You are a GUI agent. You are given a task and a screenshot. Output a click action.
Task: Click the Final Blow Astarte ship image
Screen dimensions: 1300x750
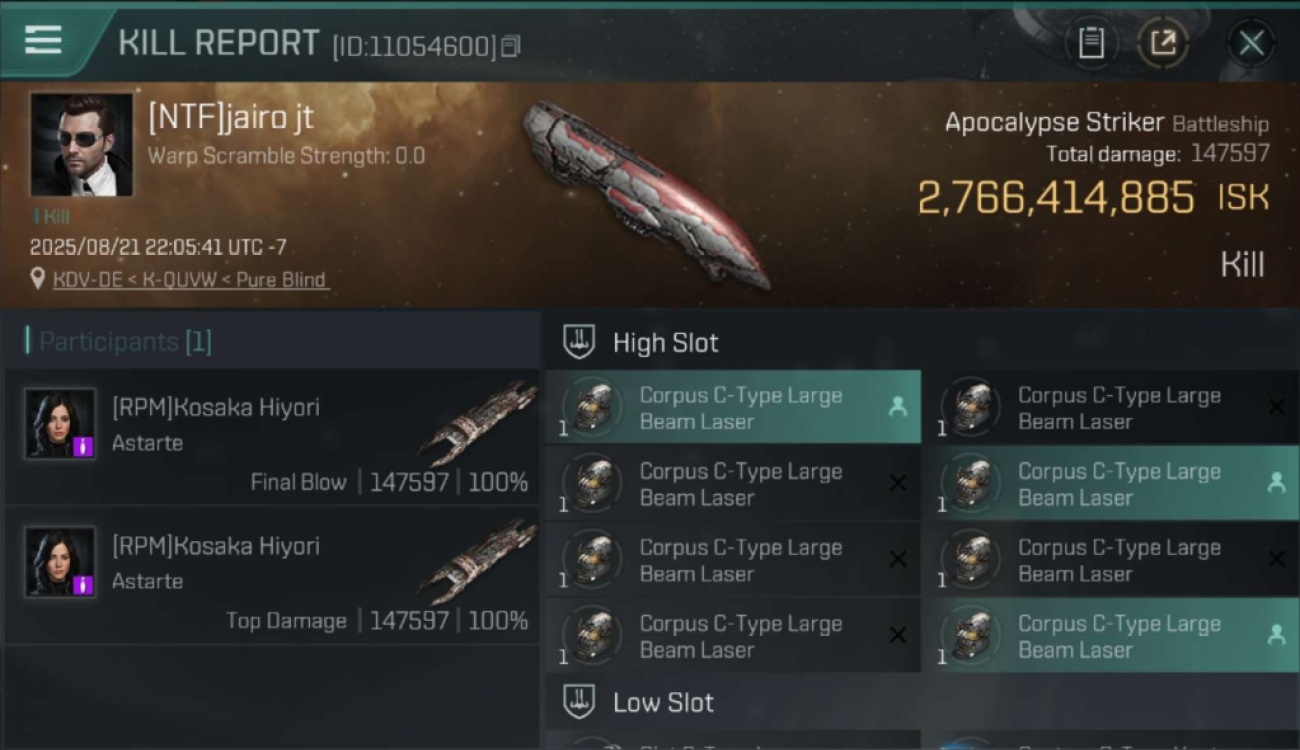point(477,423)
